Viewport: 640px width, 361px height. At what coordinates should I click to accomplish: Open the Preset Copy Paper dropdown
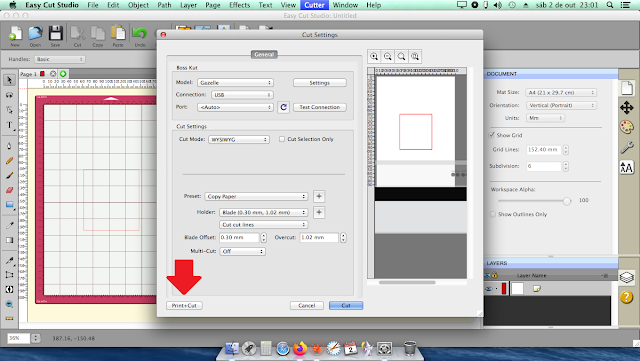tap(256, 196)
